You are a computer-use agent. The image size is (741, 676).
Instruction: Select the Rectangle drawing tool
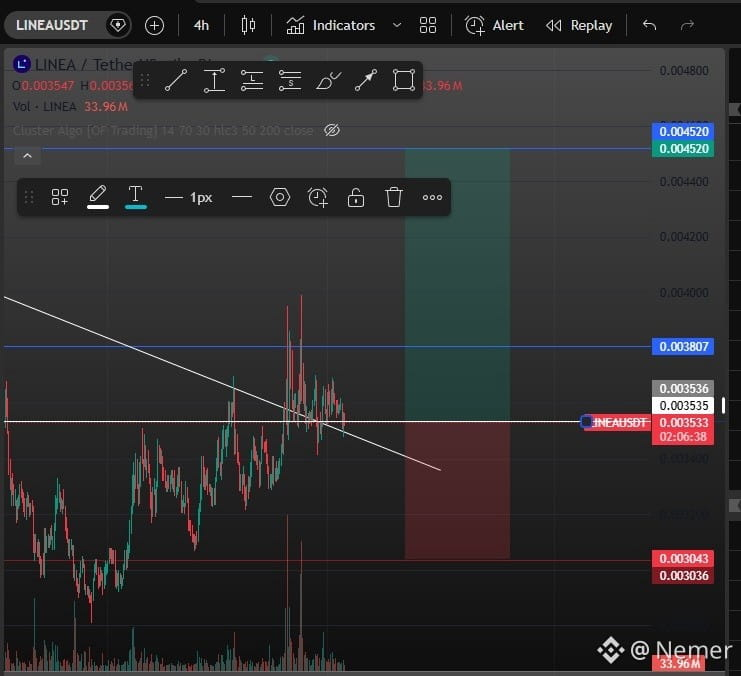click(404, 80)
